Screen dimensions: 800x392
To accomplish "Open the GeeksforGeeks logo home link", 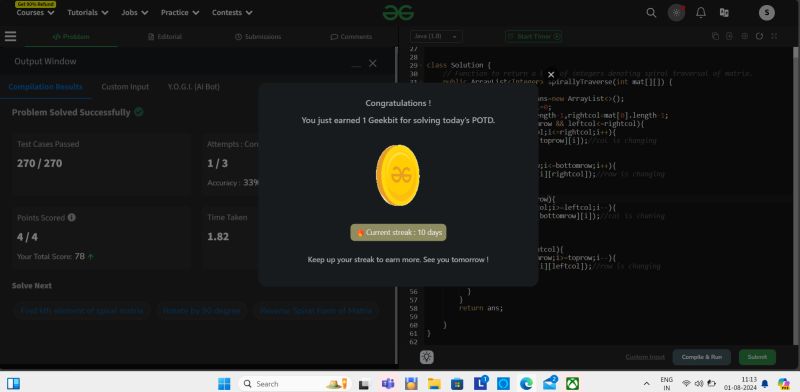I will click(x=398, y=13).
